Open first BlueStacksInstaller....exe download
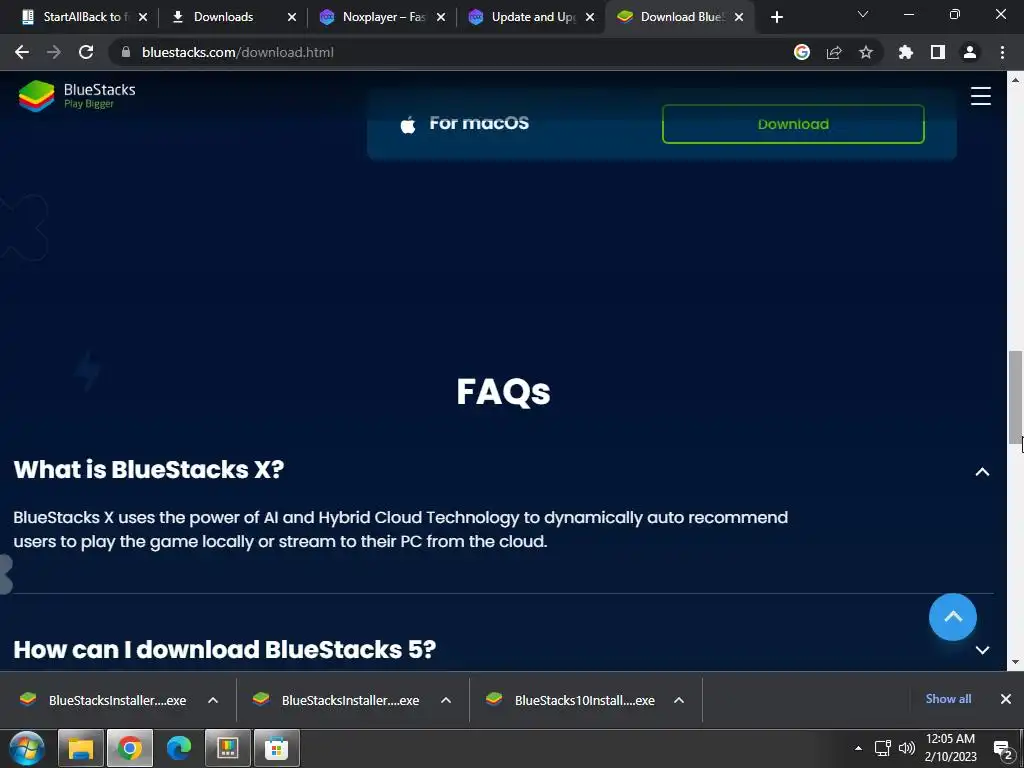 click(x=103, y=700)
